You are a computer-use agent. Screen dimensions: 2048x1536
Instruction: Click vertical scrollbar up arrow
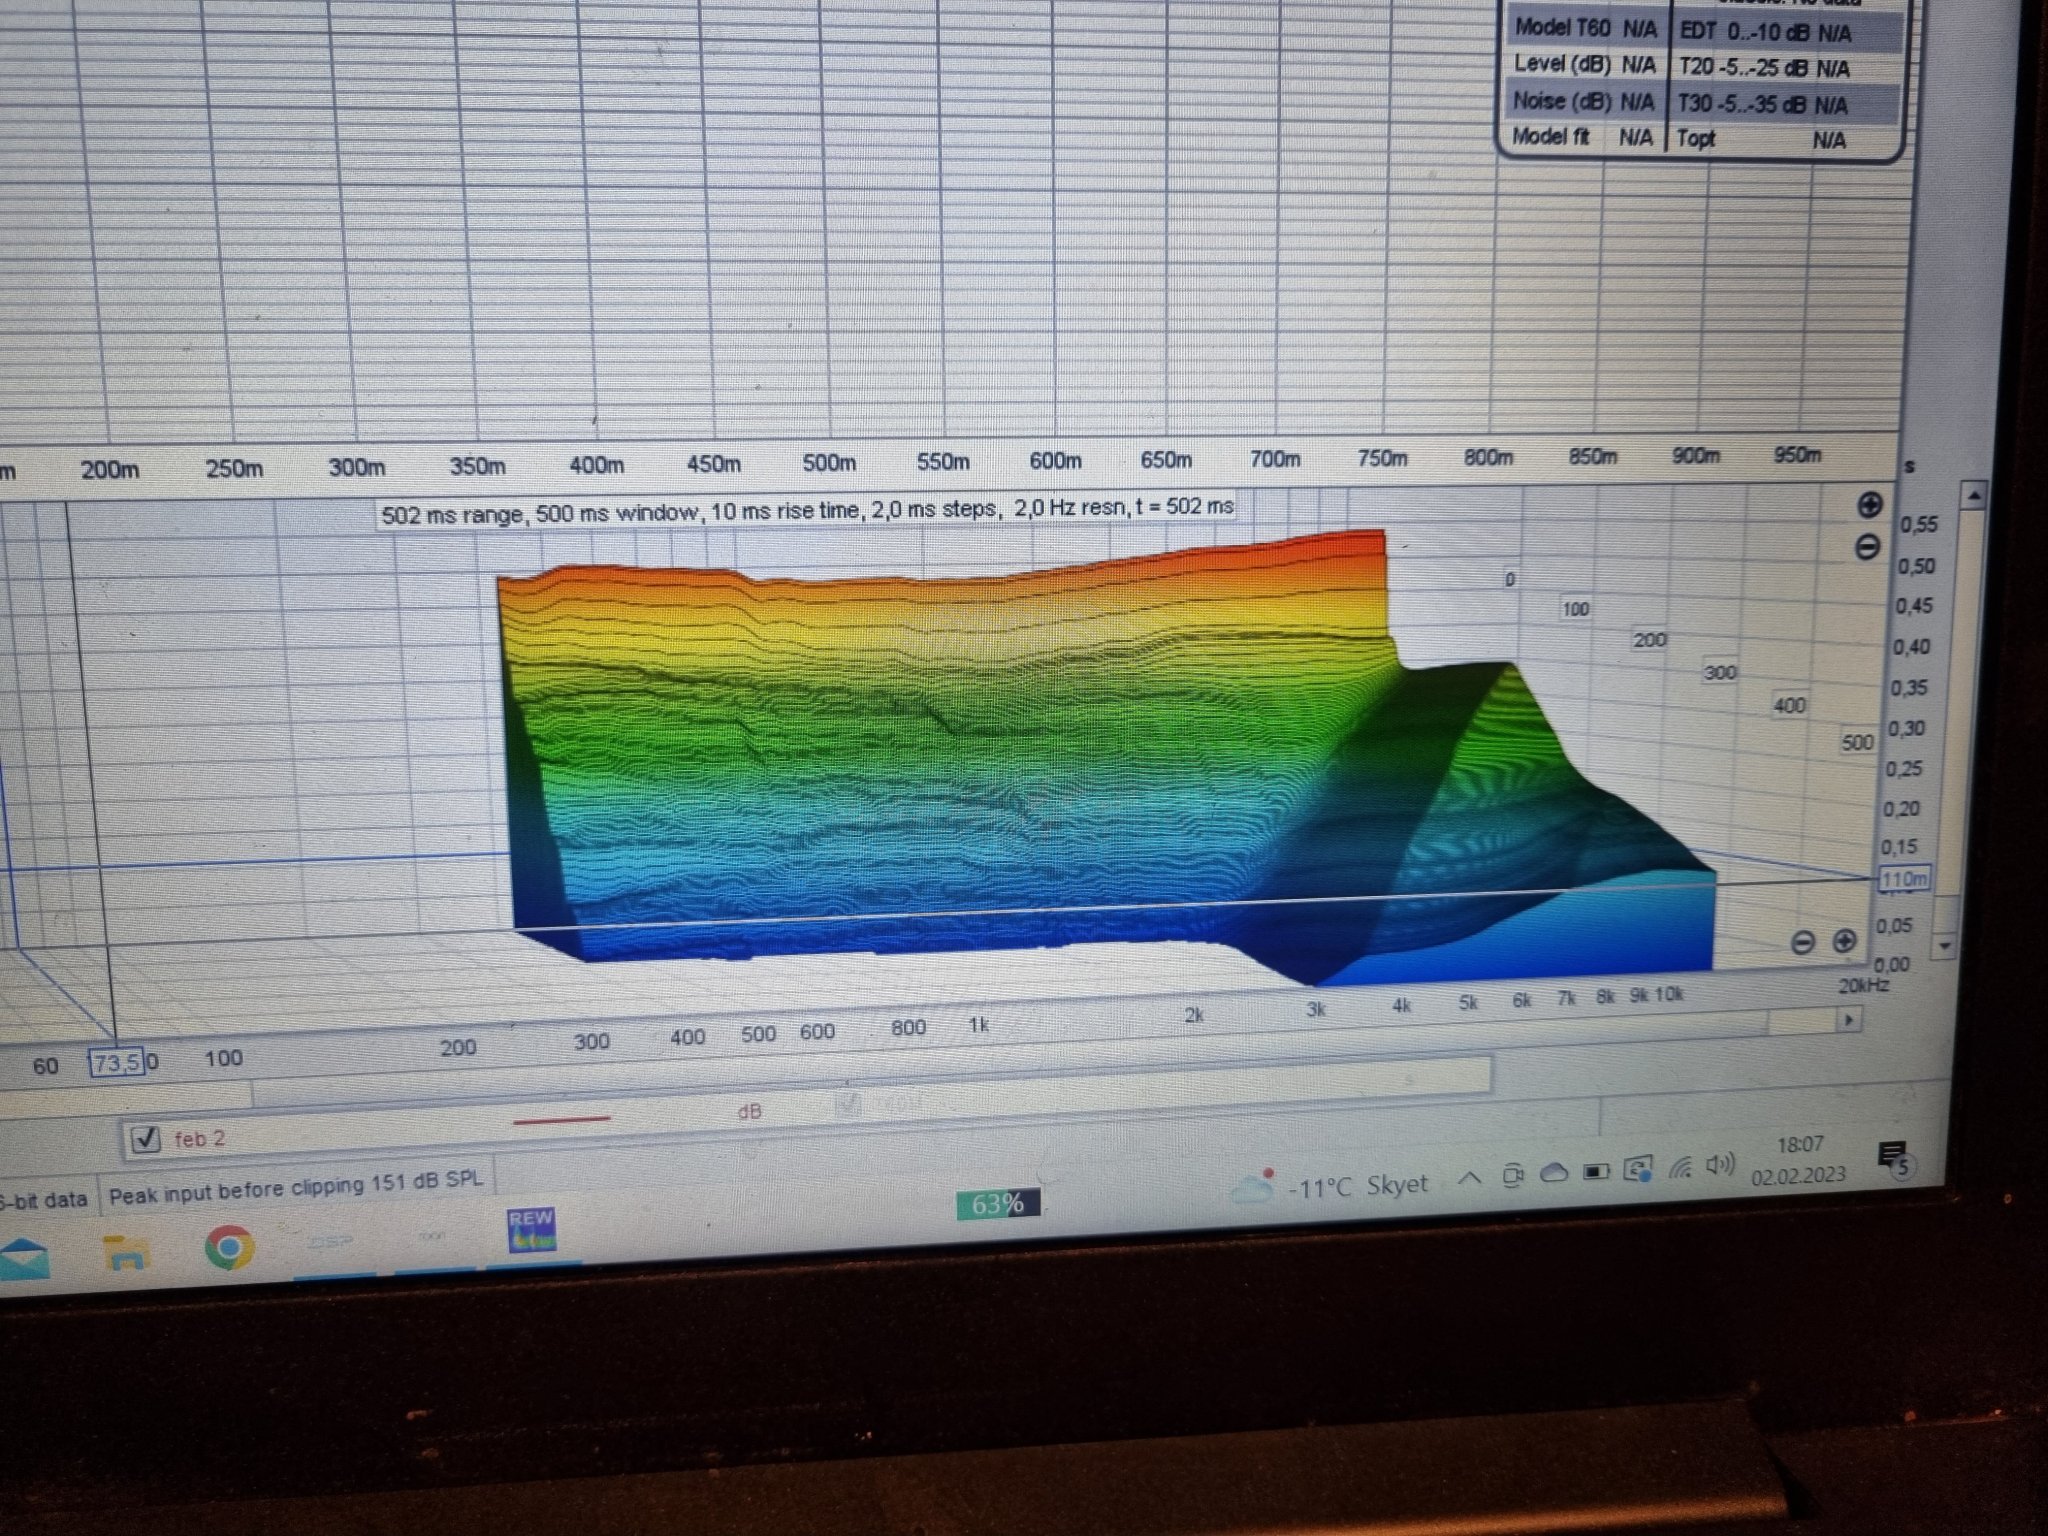click(x=1974, y=495)
